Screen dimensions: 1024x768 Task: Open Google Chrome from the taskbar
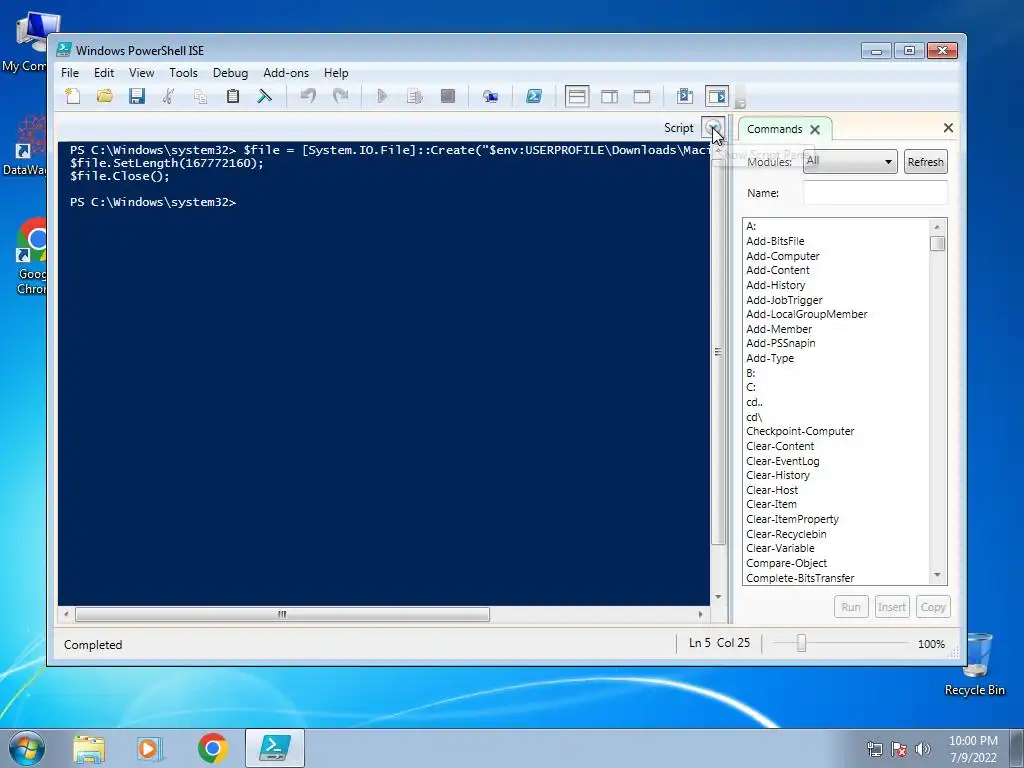(212, 748)
